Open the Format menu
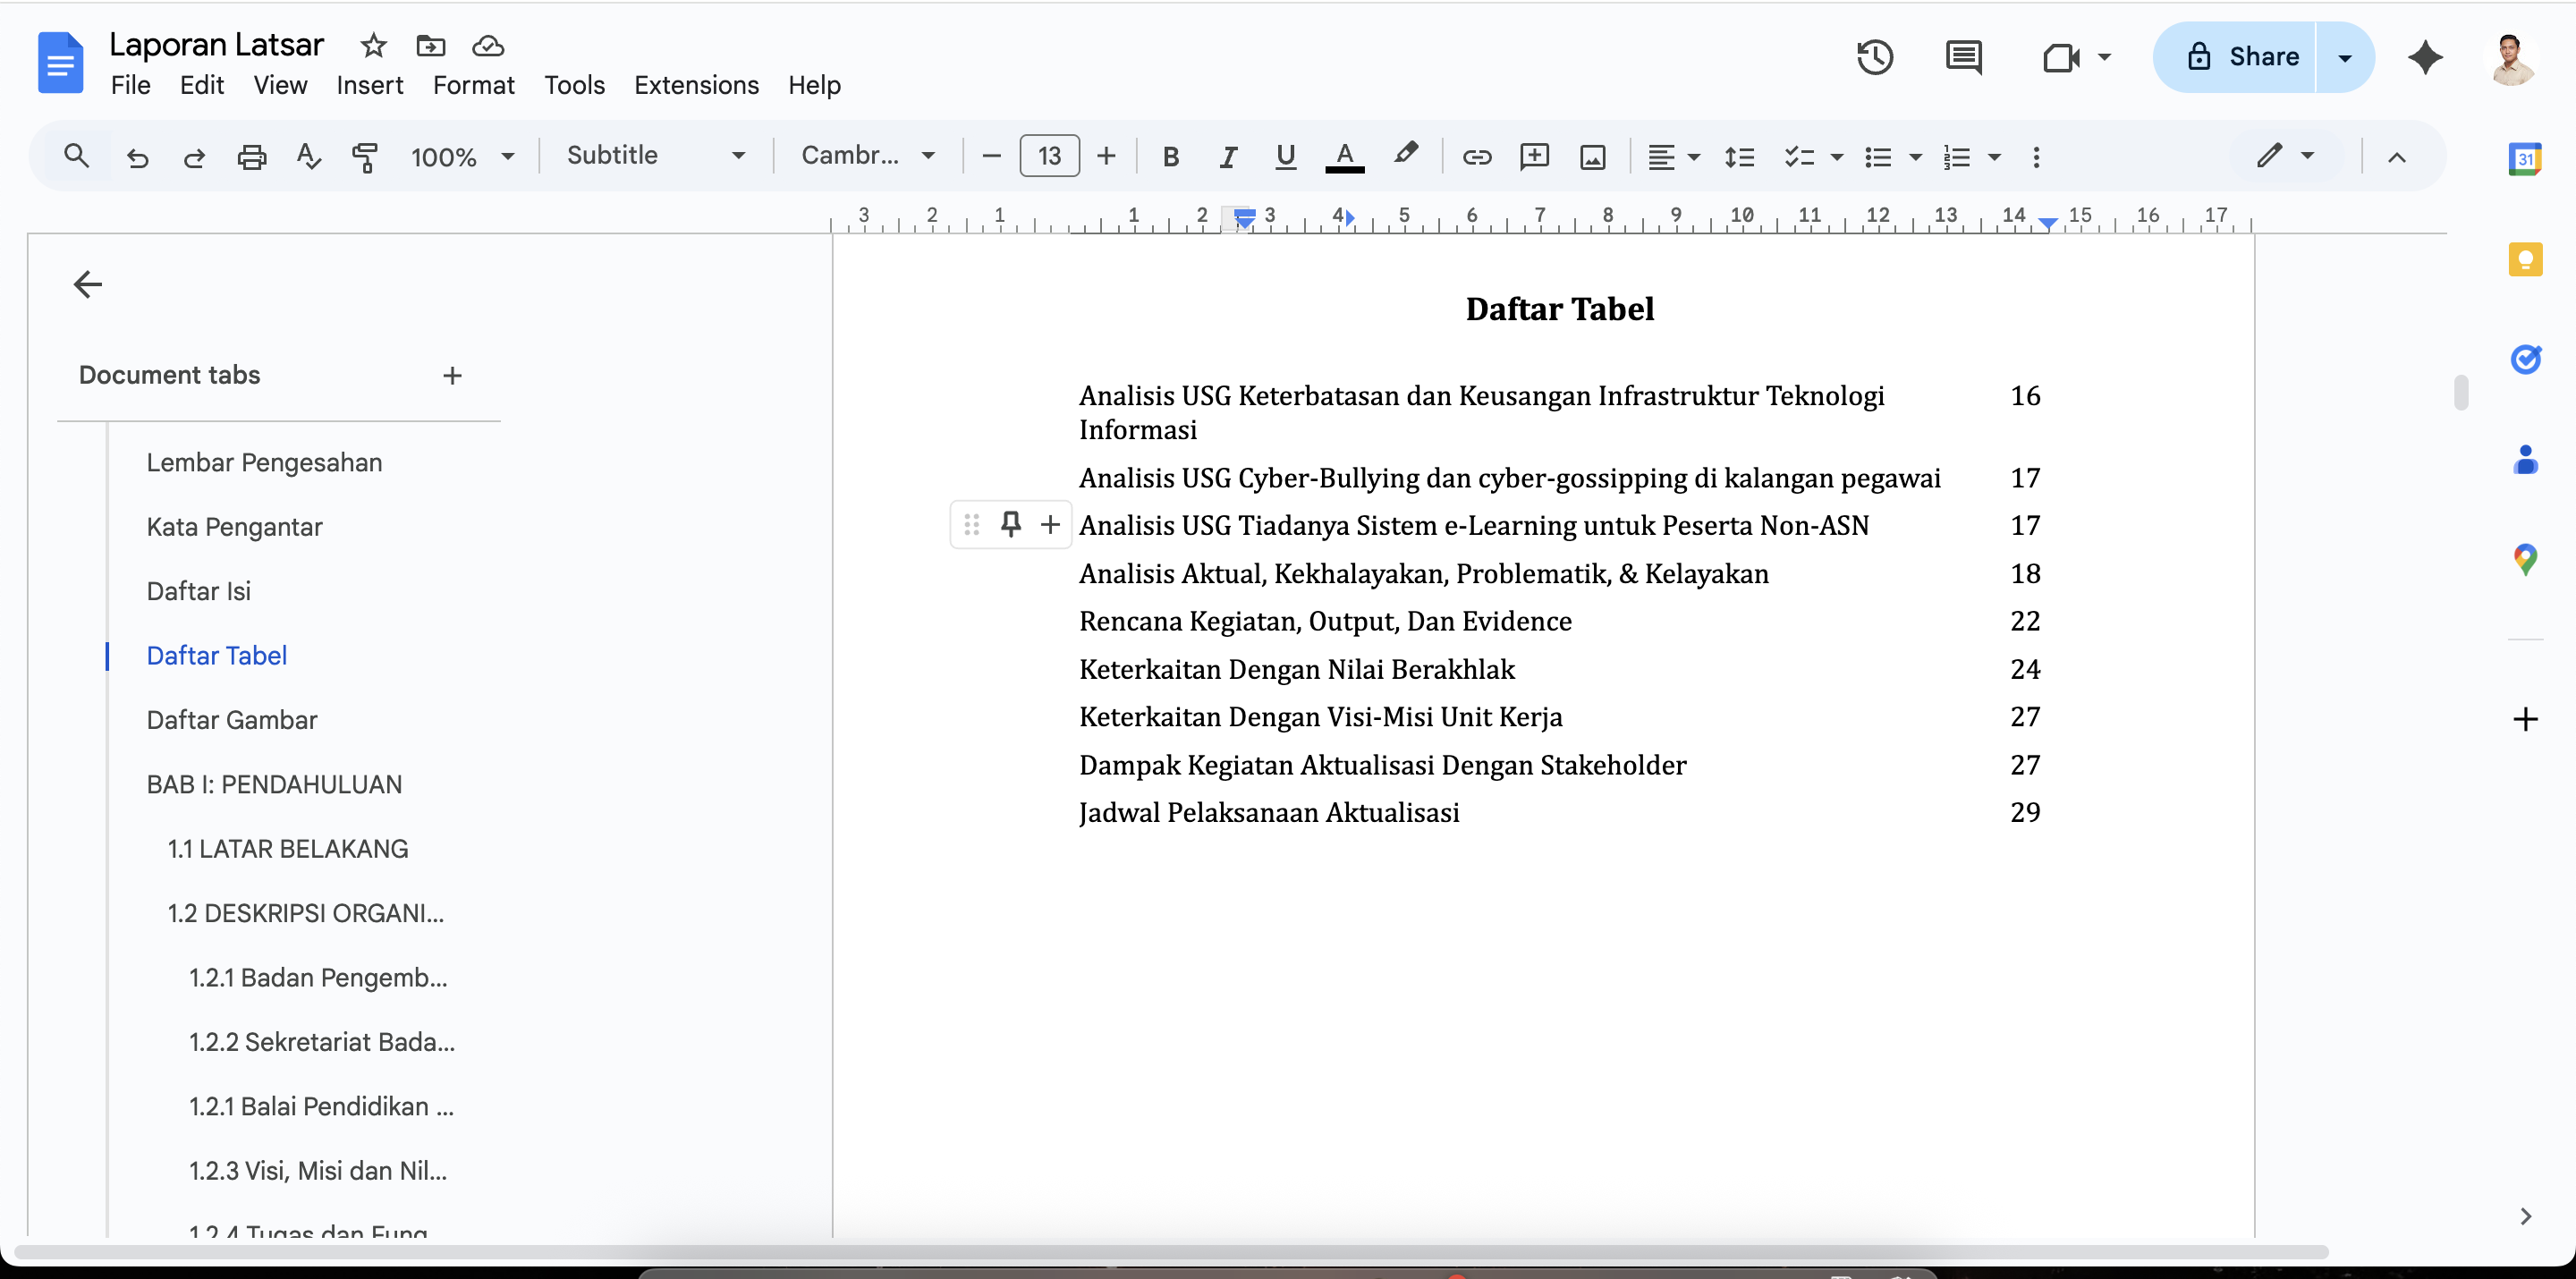 pos(473,85)
